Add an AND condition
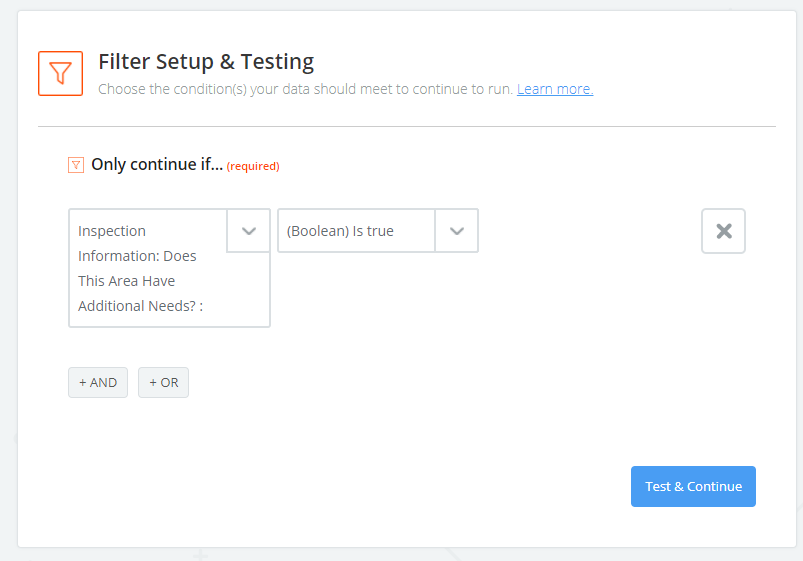The height and width of the screenshot is (561, 803). pos(98,382)
